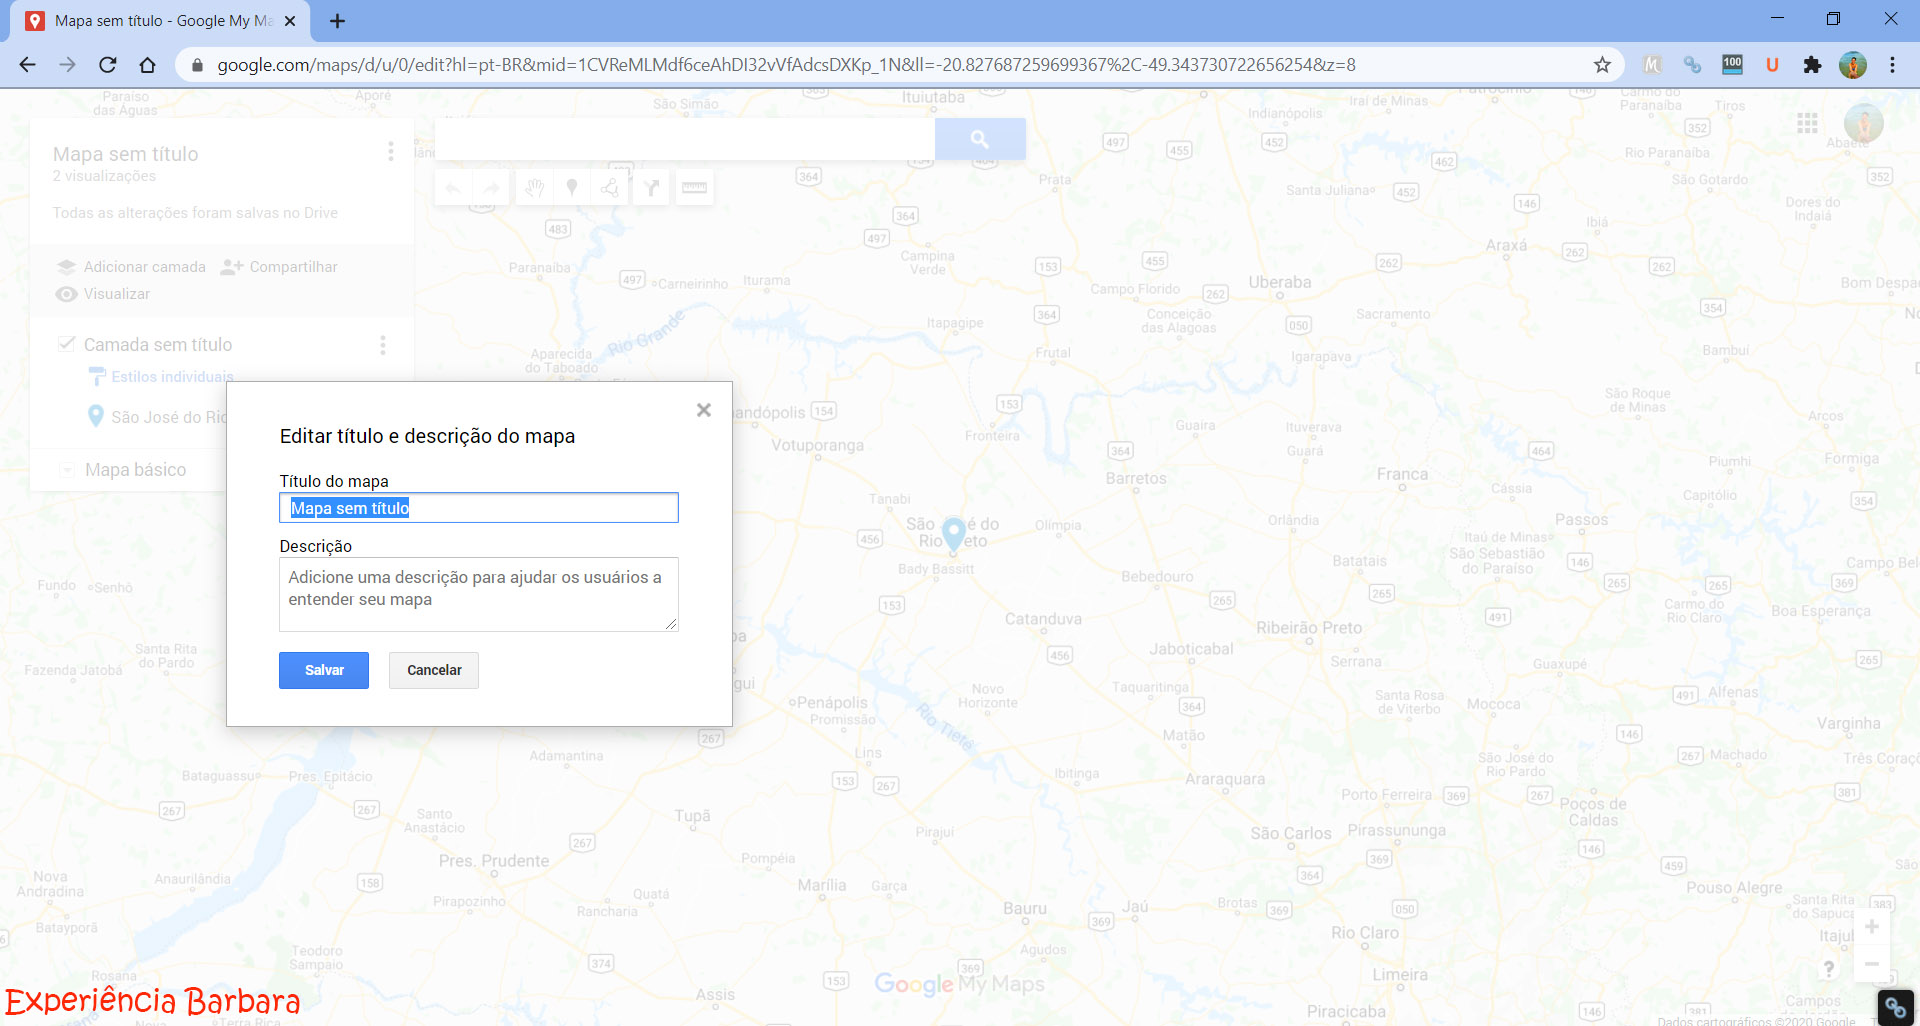
Task: Open the Google apps grid
Action: click(1807, 123)
